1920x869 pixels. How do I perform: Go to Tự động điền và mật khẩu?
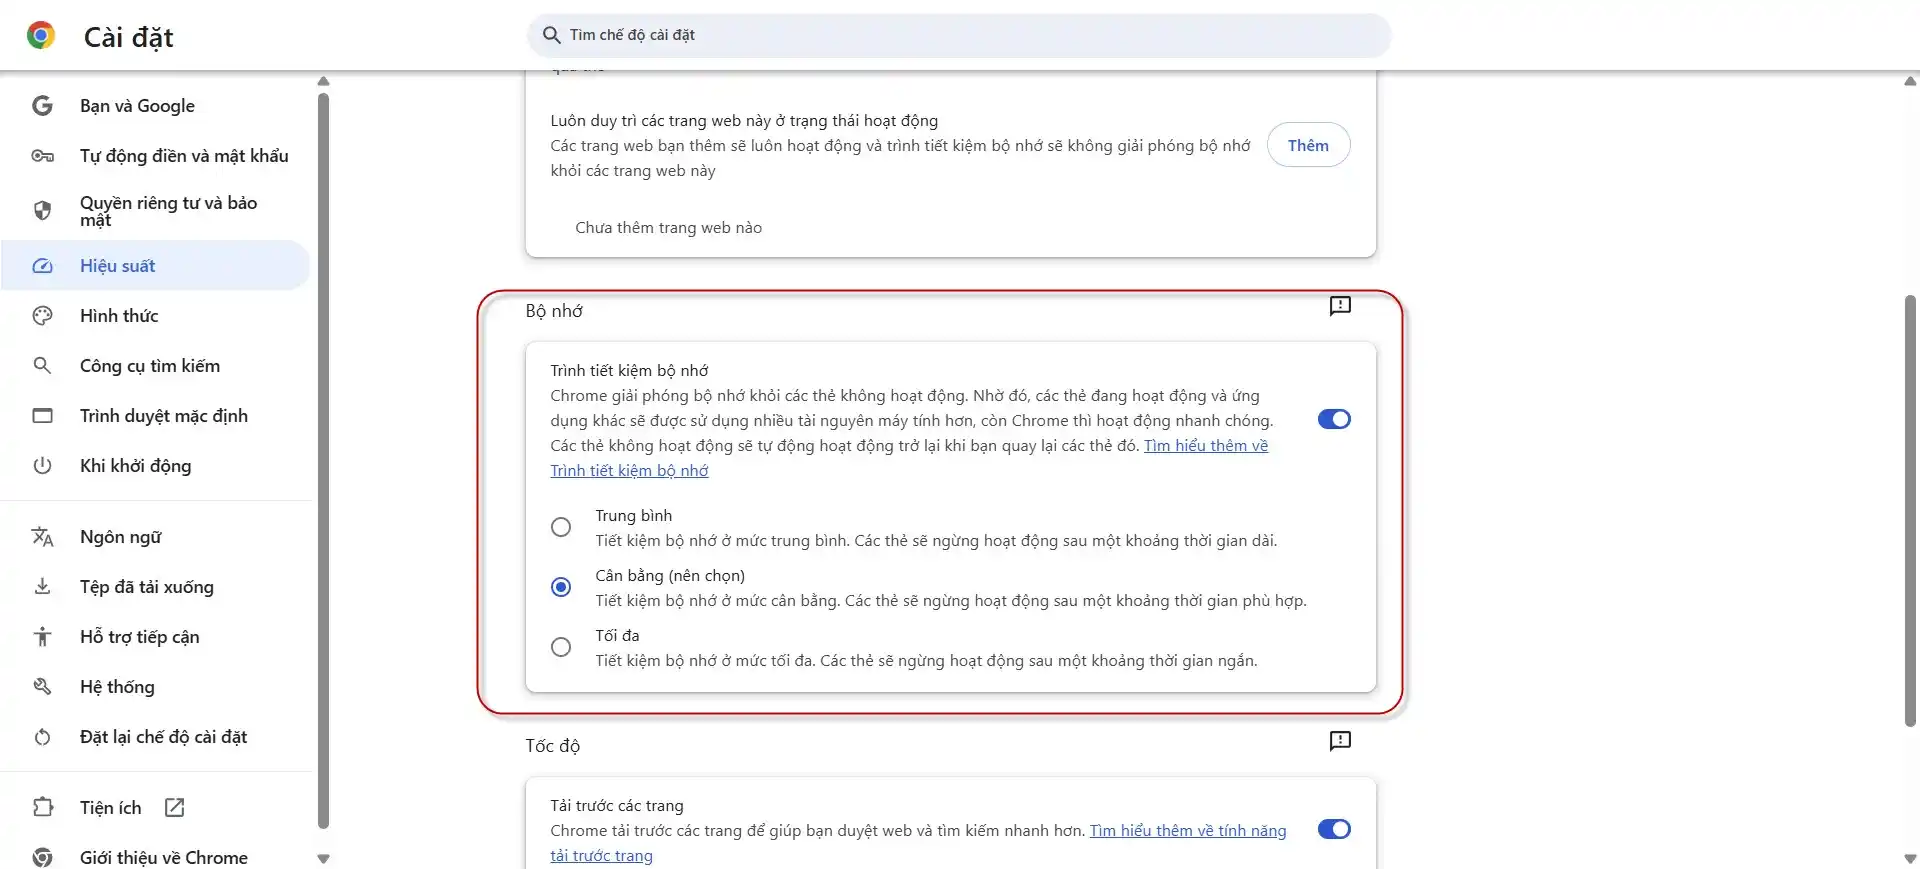pyautogui.click(x=184, y=156)
